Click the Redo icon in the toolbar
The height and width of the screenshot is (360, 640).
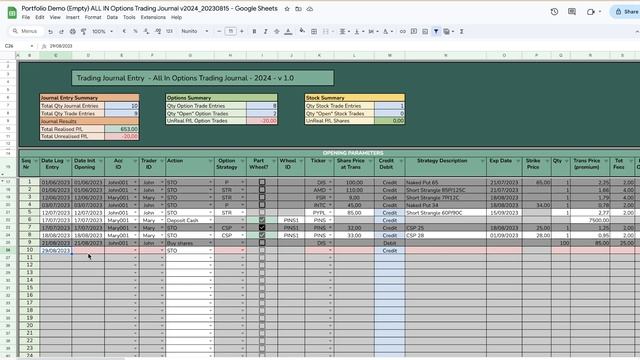click(61, 31)
